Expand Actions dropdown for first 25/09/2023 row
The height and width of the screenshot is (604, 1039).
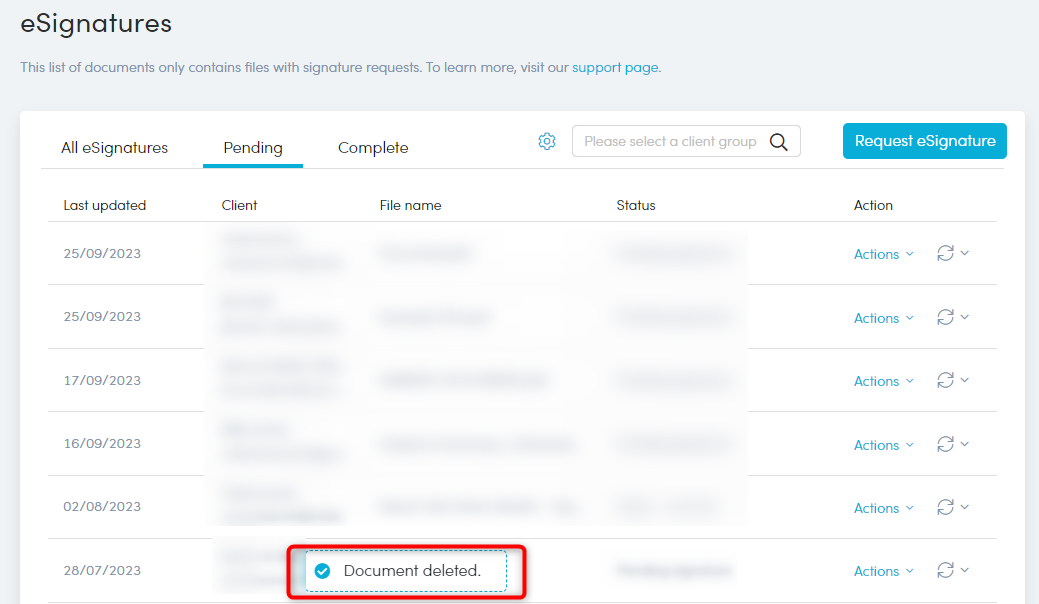coord(883,254)
